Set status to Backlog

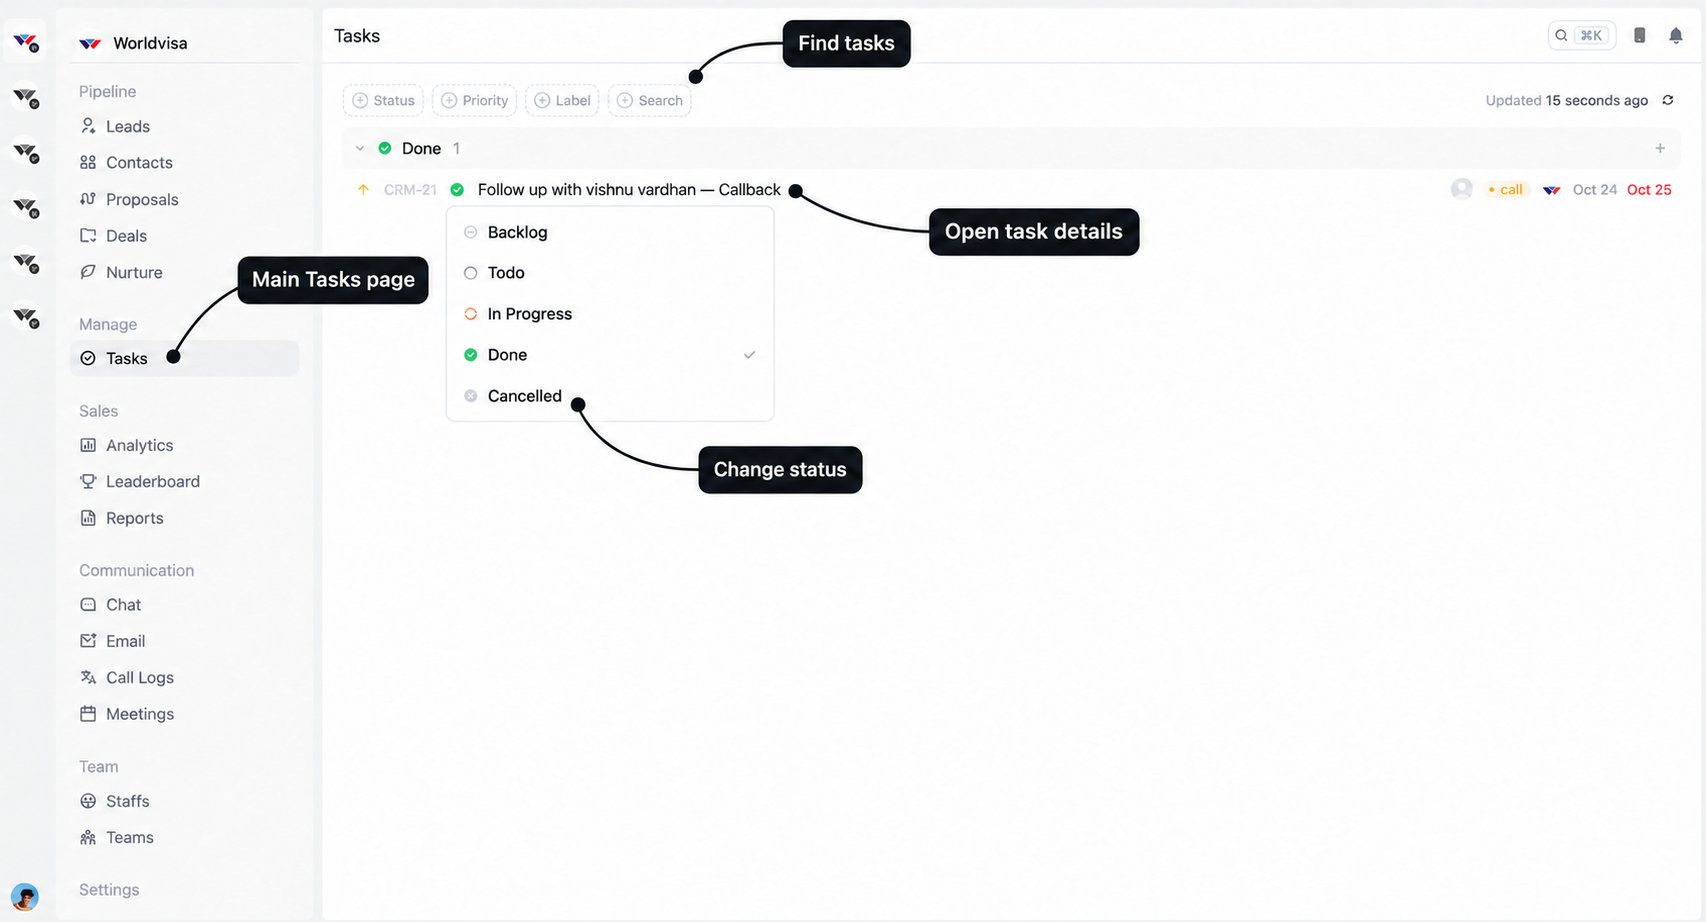pyautogui.click(x=610, y=232)
